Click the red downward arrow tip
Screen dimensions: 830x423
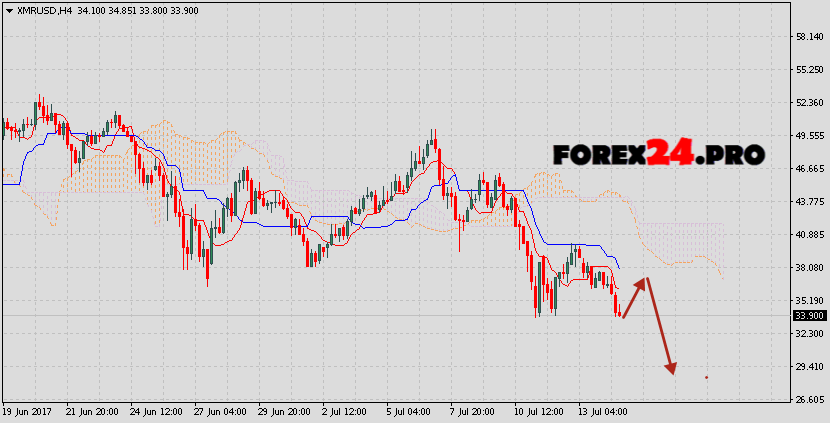click(672, 370)
